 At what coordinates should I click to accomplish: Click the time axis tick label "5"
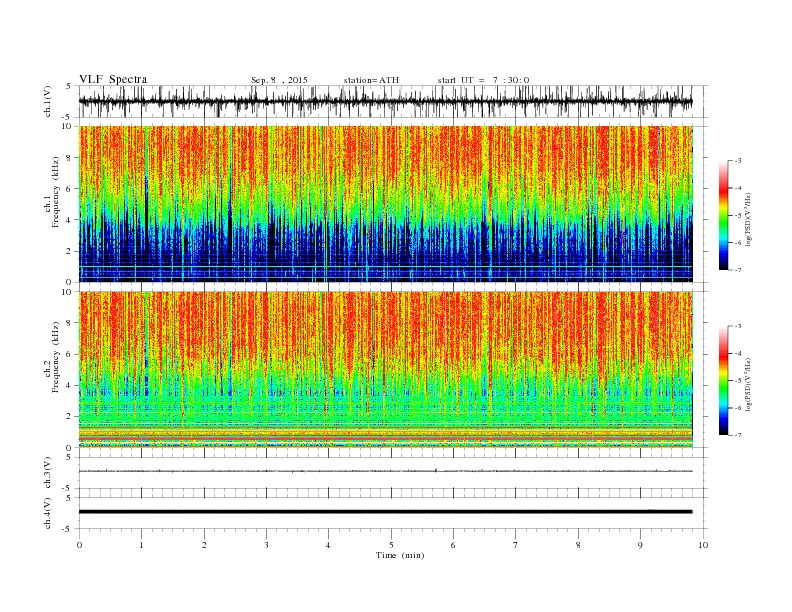(x=391, y=545)
